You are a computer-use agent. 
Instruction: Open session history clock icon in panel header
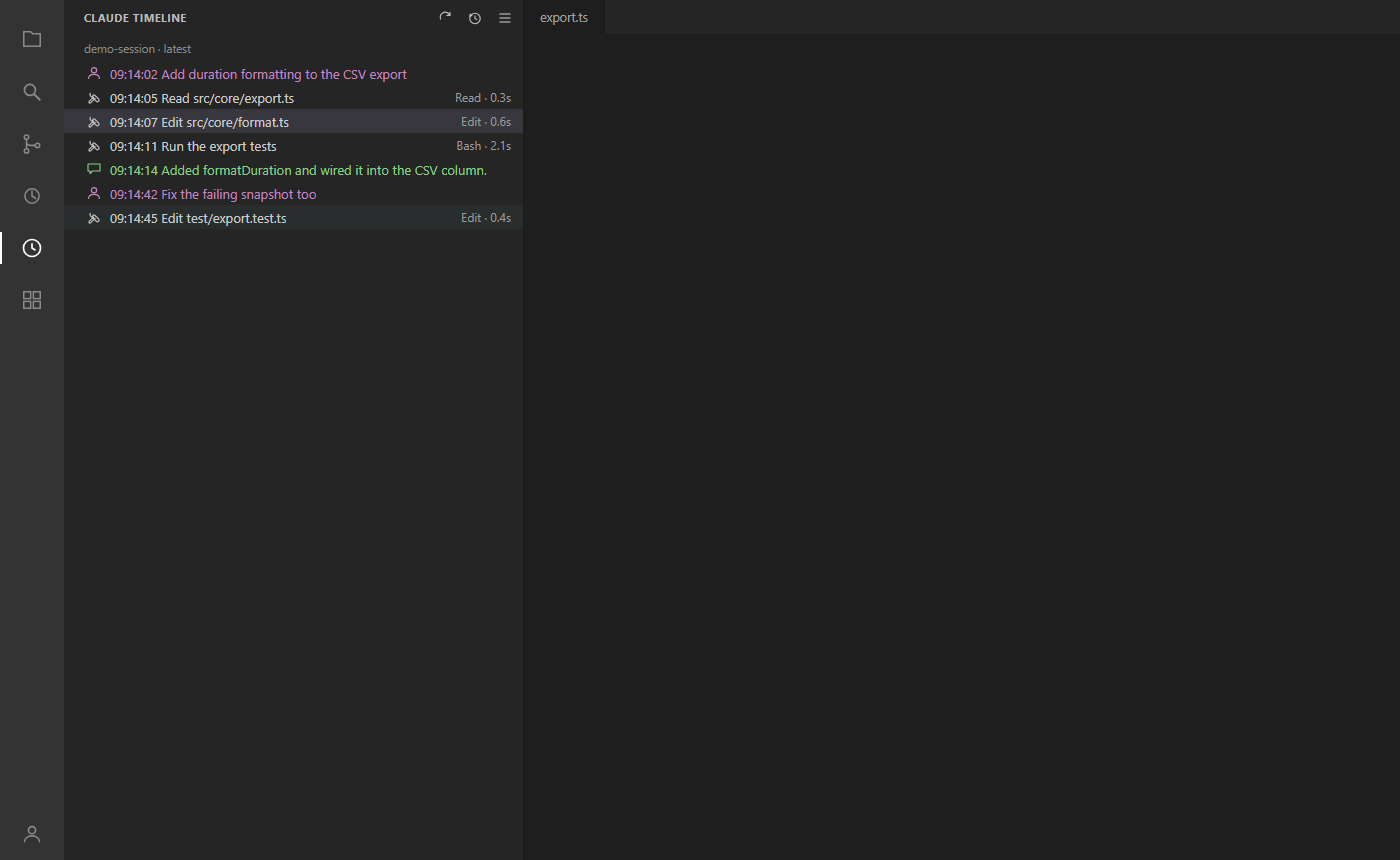click(475, 18)
